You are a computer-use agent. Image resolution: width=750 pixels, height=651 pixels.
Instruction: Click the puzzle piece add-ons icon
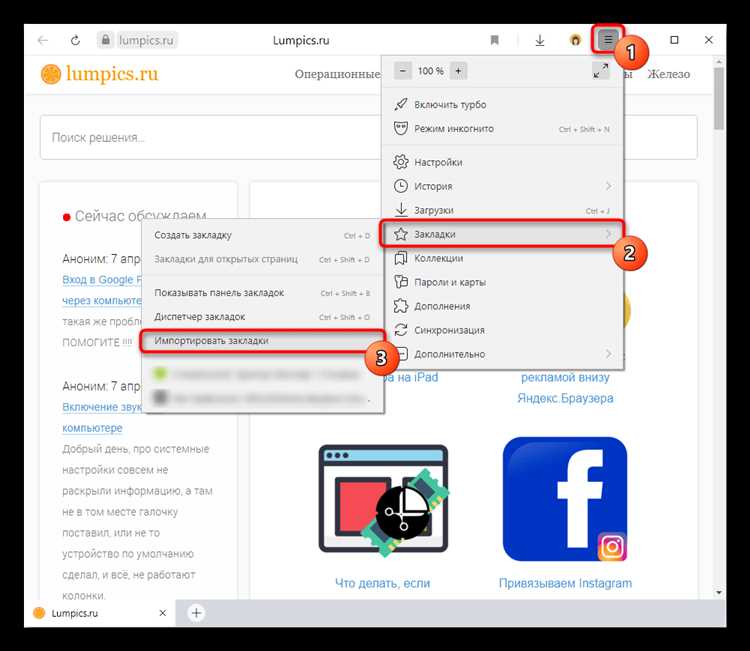(x=400, y=306)
